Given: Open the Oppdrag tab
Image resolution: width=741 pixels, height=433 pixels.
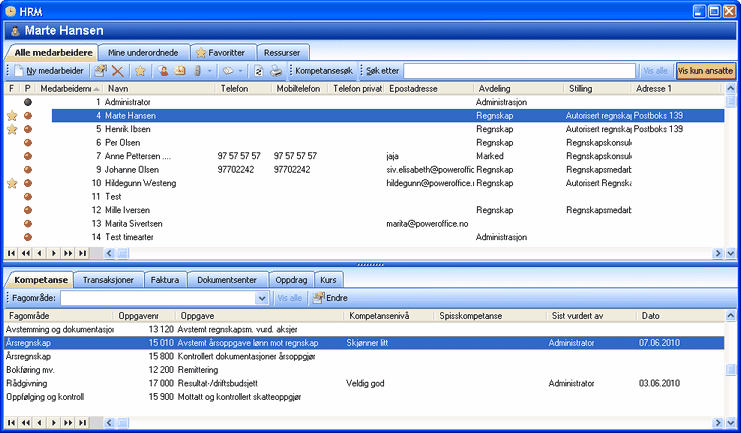Looking at the screenshot, I should coord(291,280).
